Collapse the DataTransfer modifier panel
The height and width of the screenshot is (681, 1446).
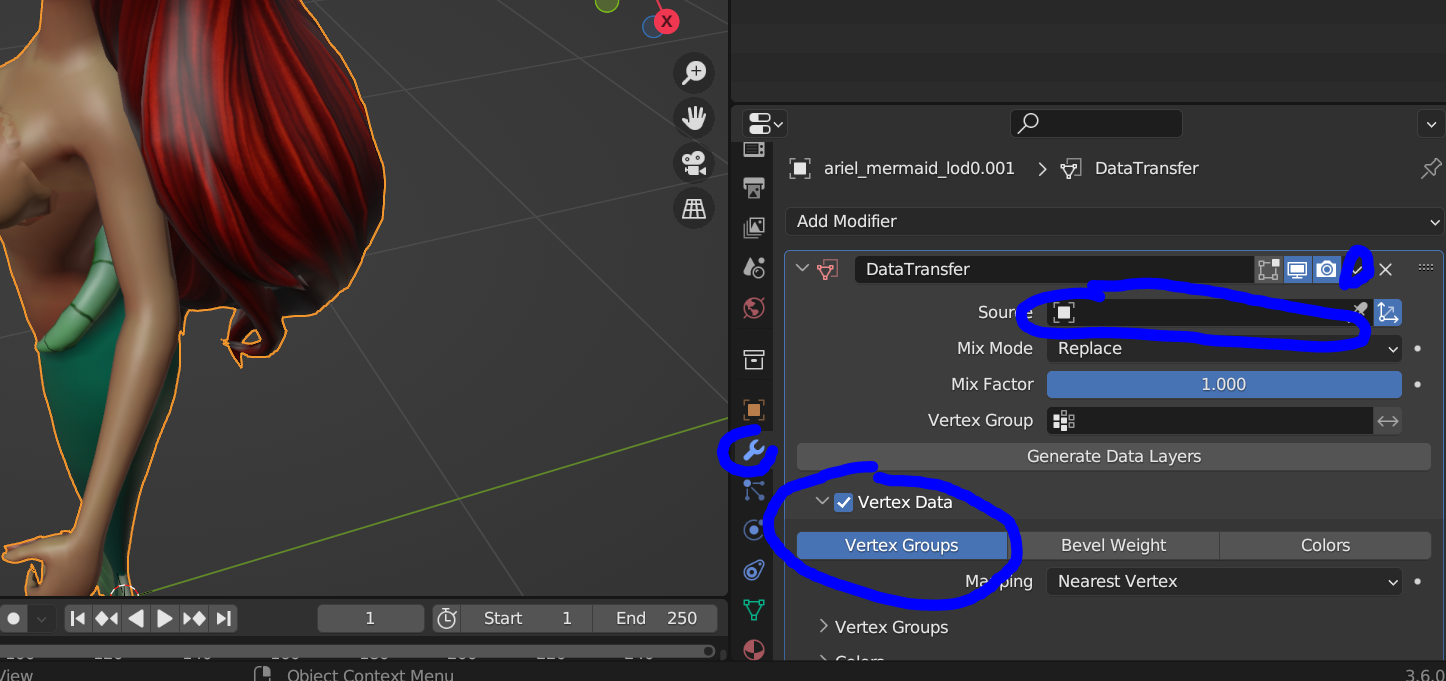(x=802, y=268)
